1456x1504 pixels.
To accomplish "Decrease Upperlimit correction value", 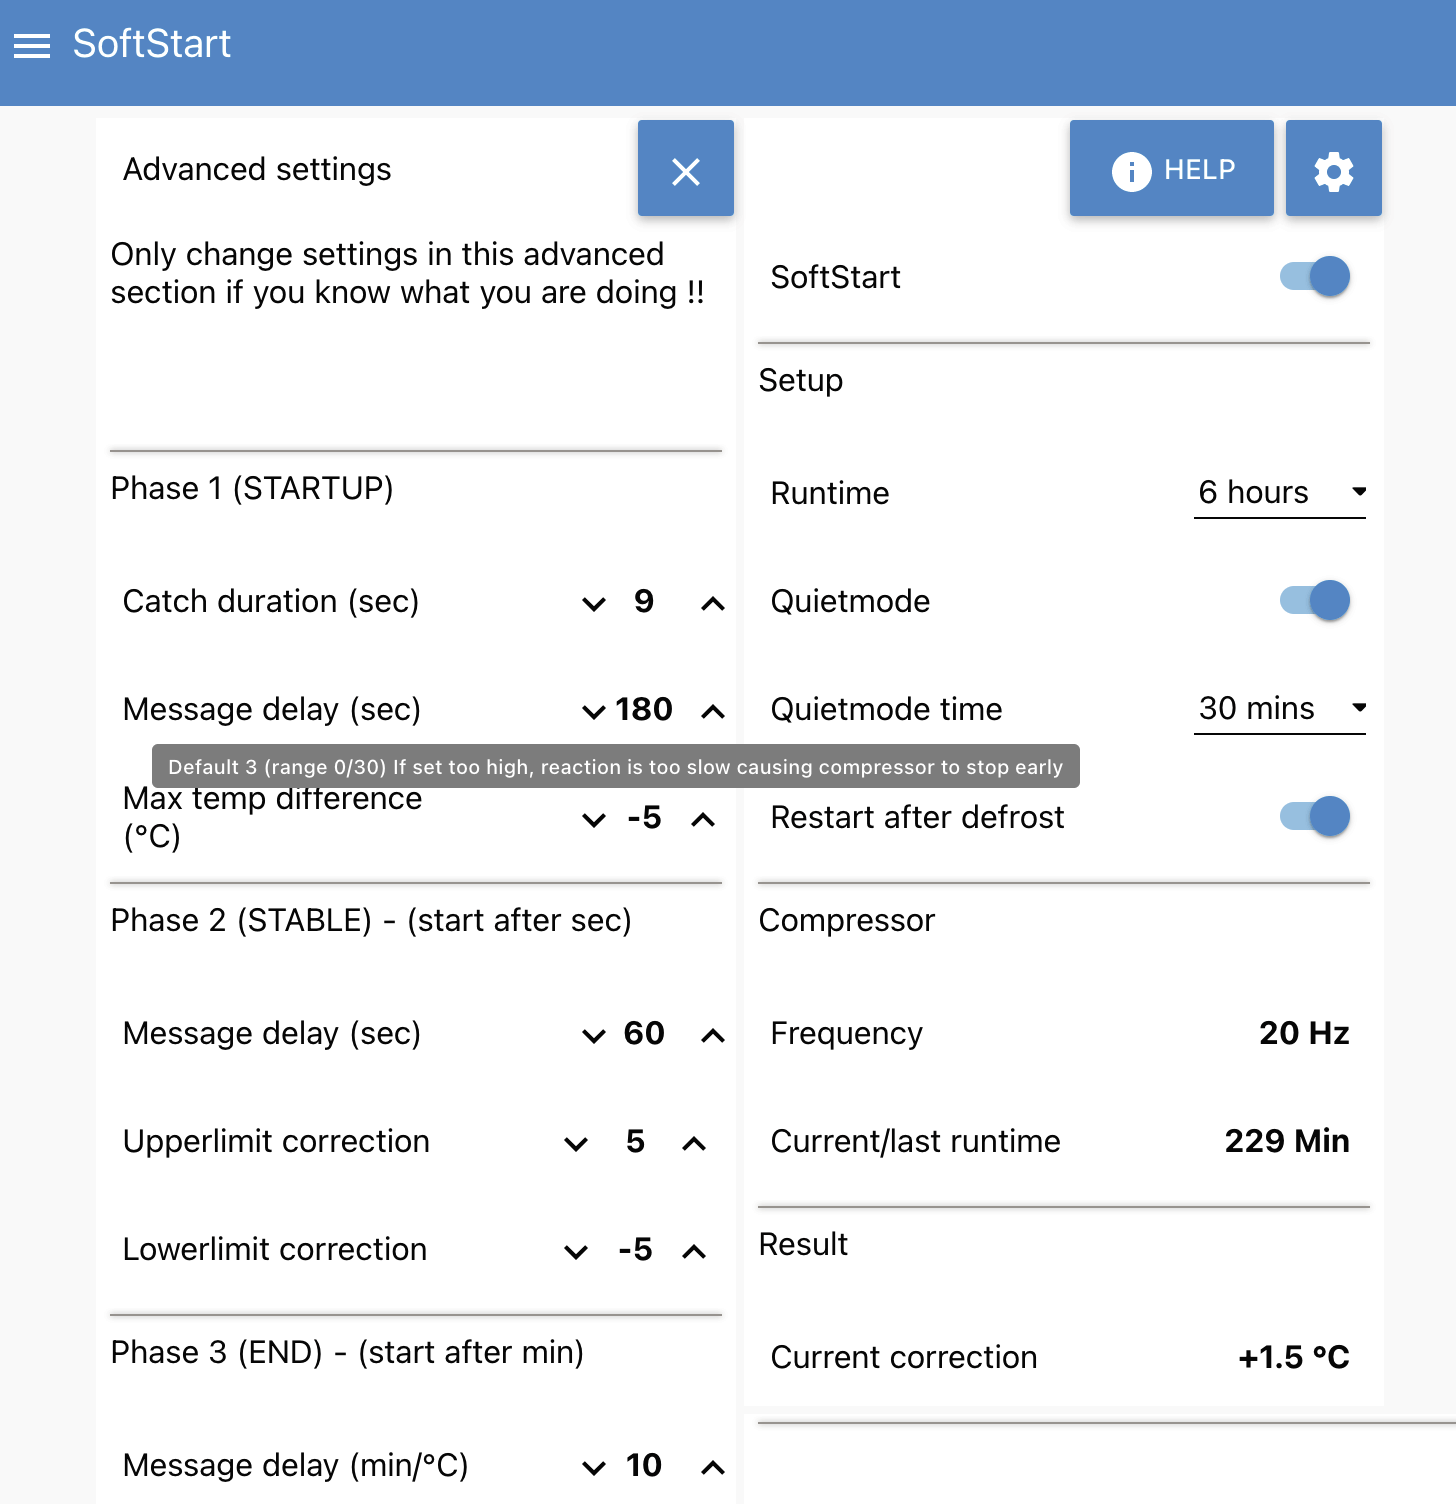I will click(576, 1143).
